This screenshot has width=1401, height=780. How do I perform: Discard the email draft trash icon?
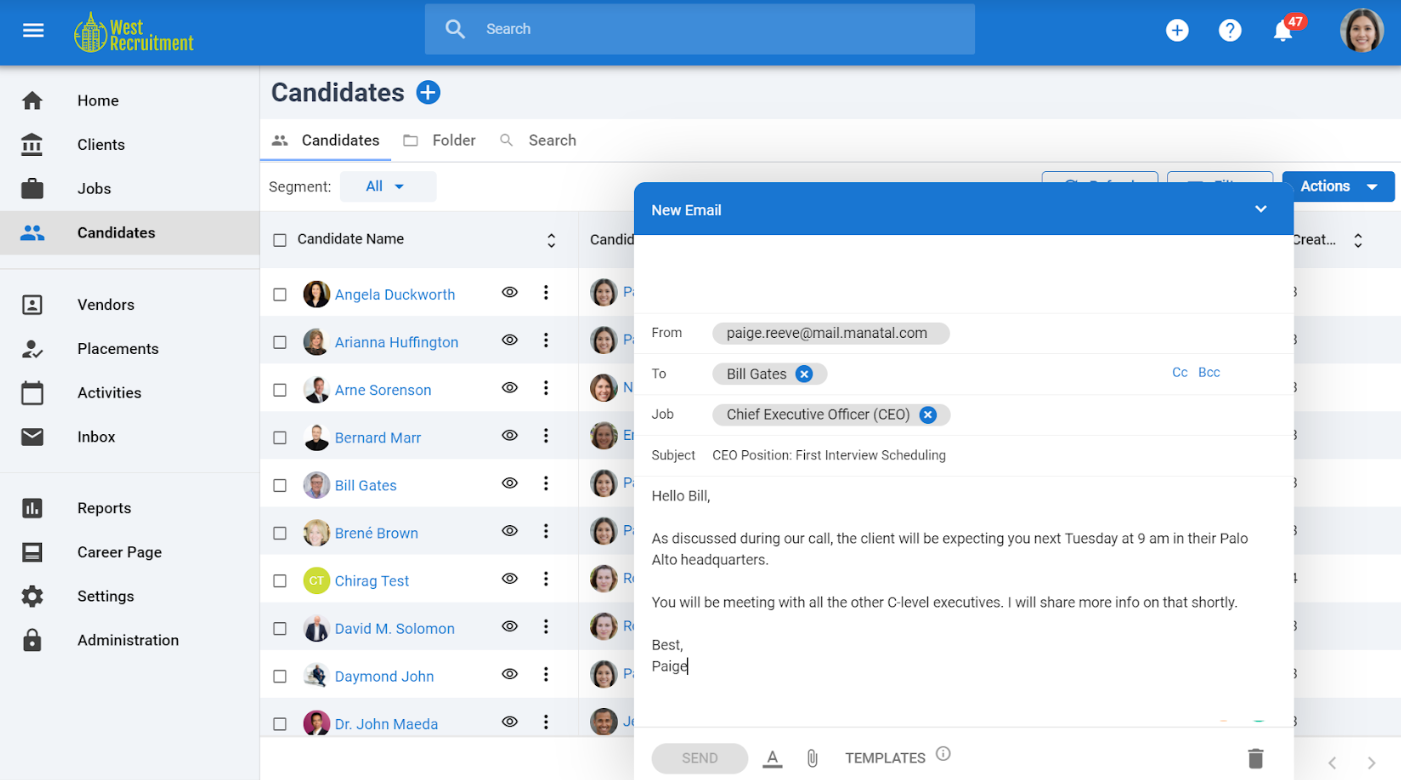coord(1256,758)
